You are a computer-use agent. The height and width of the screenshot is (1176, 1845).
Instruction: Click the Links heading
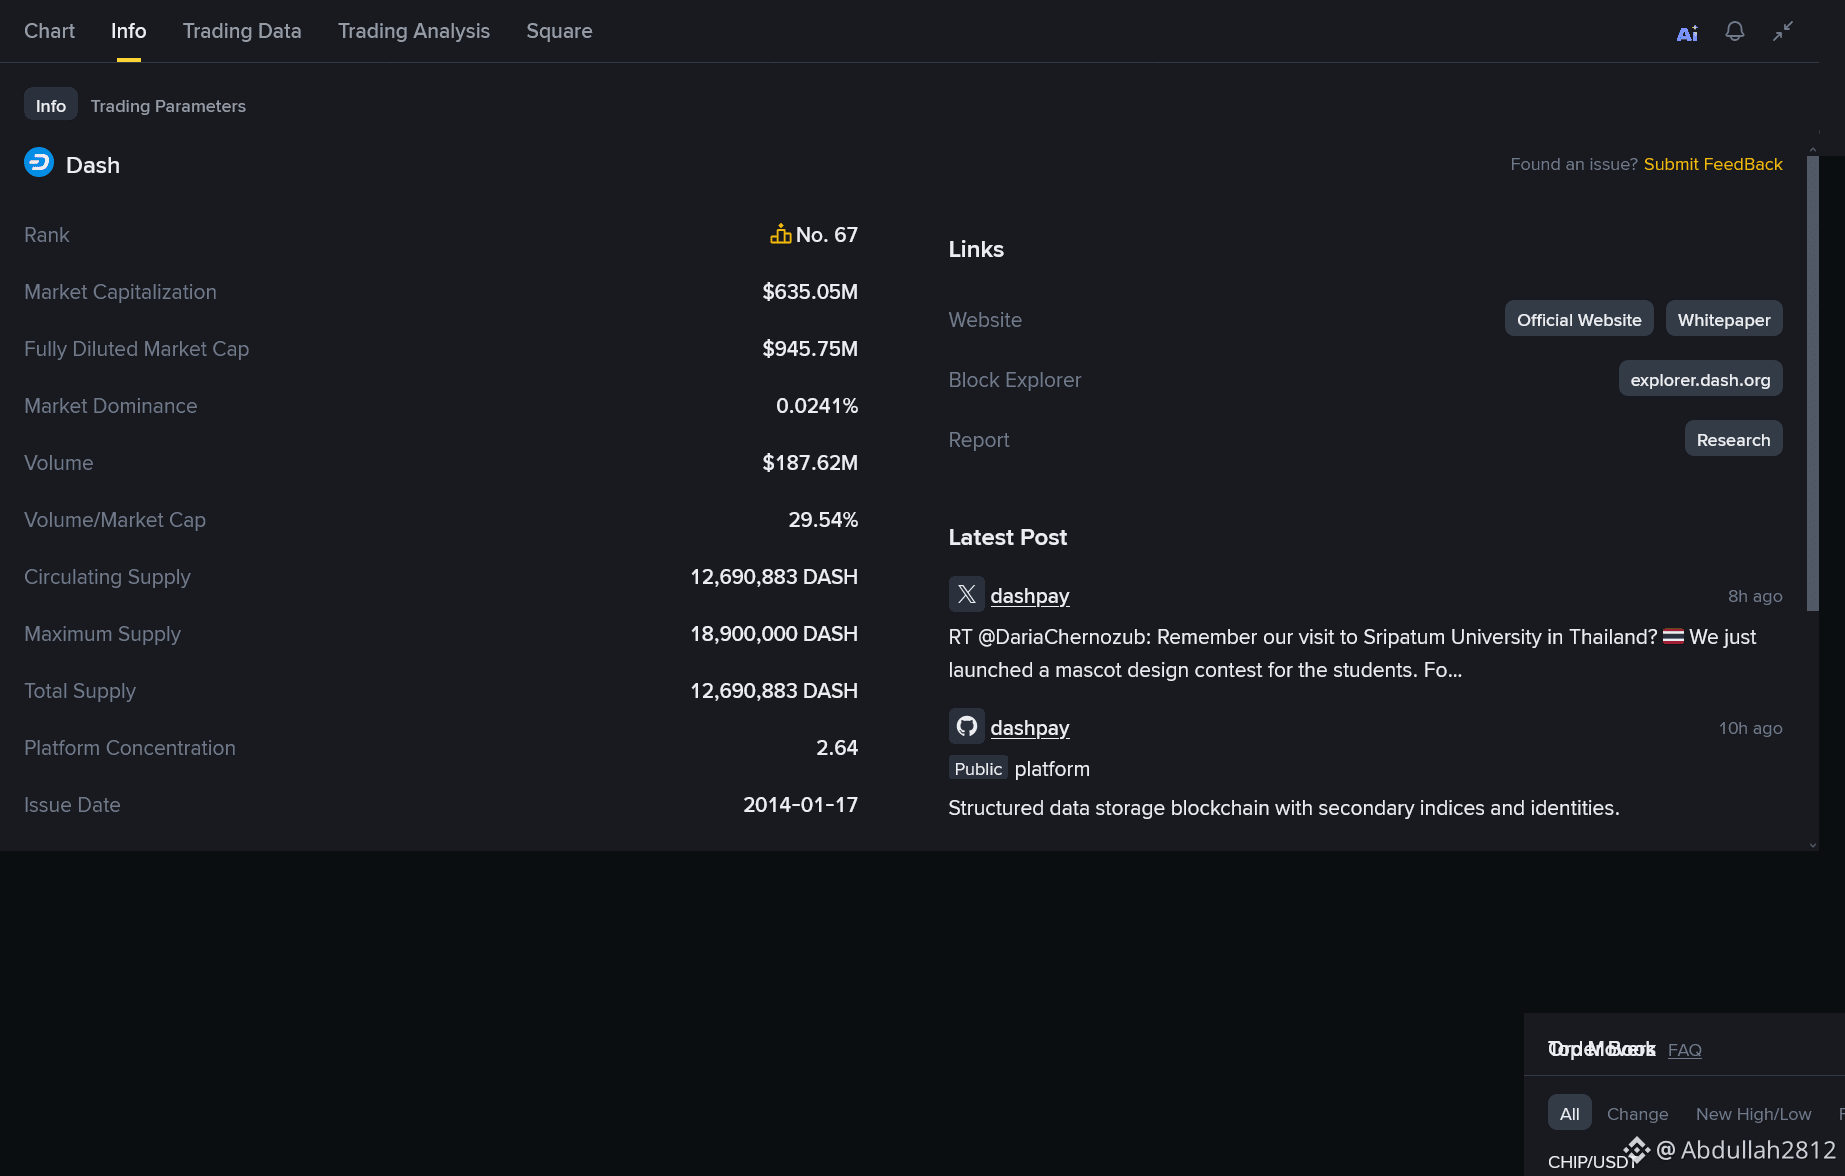pyautogui.click(x=976, y=249)
